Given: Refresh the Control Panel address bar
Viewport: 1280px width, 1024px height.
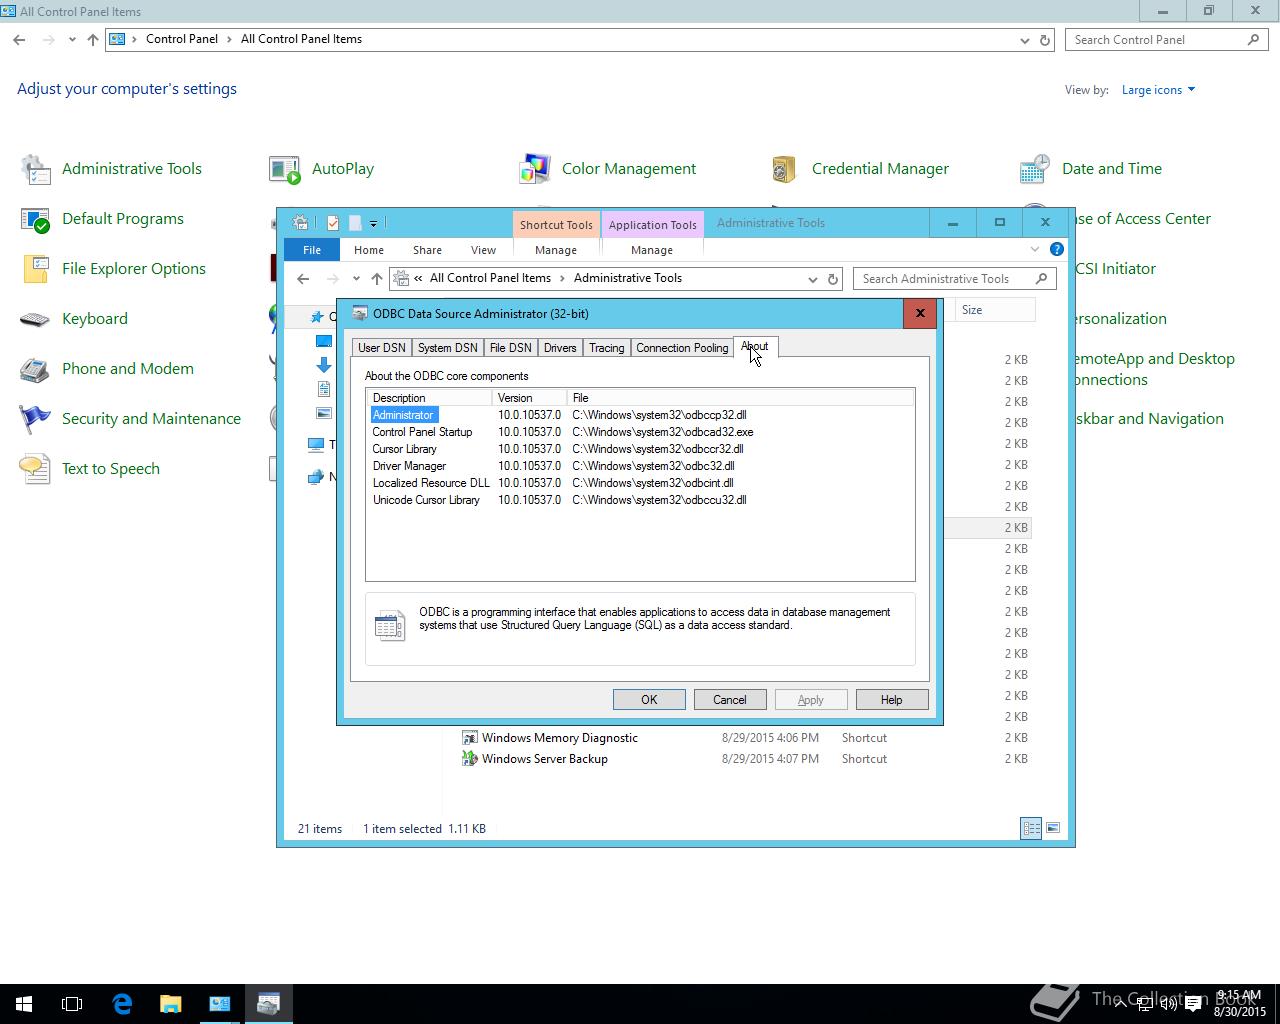Looking at the screenshot, I should [x=1045, y=40].
